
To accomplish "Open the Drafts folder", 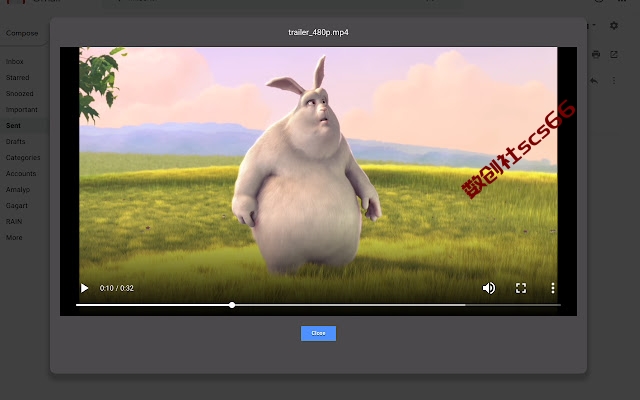I will [x=16, y=141].
